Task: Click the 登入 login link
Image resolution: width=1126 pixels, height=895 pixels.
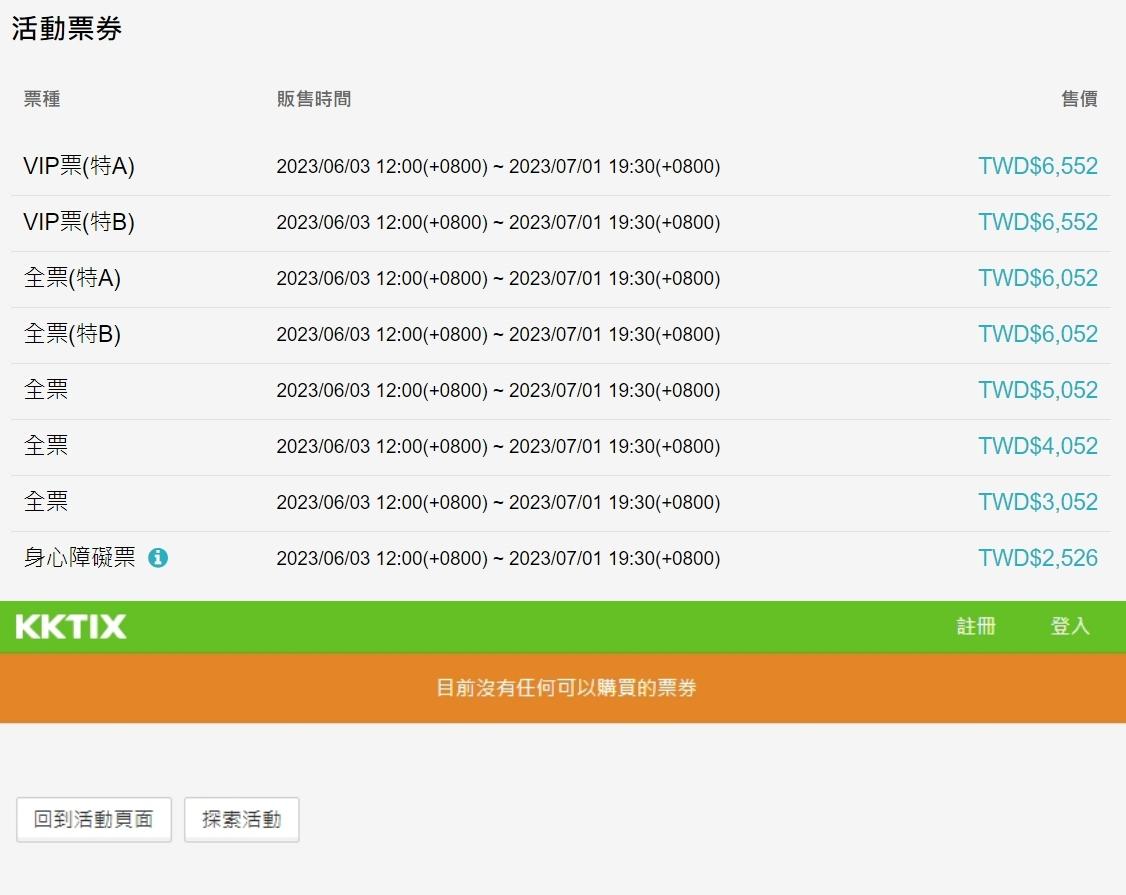Action: coord(1070,626)
